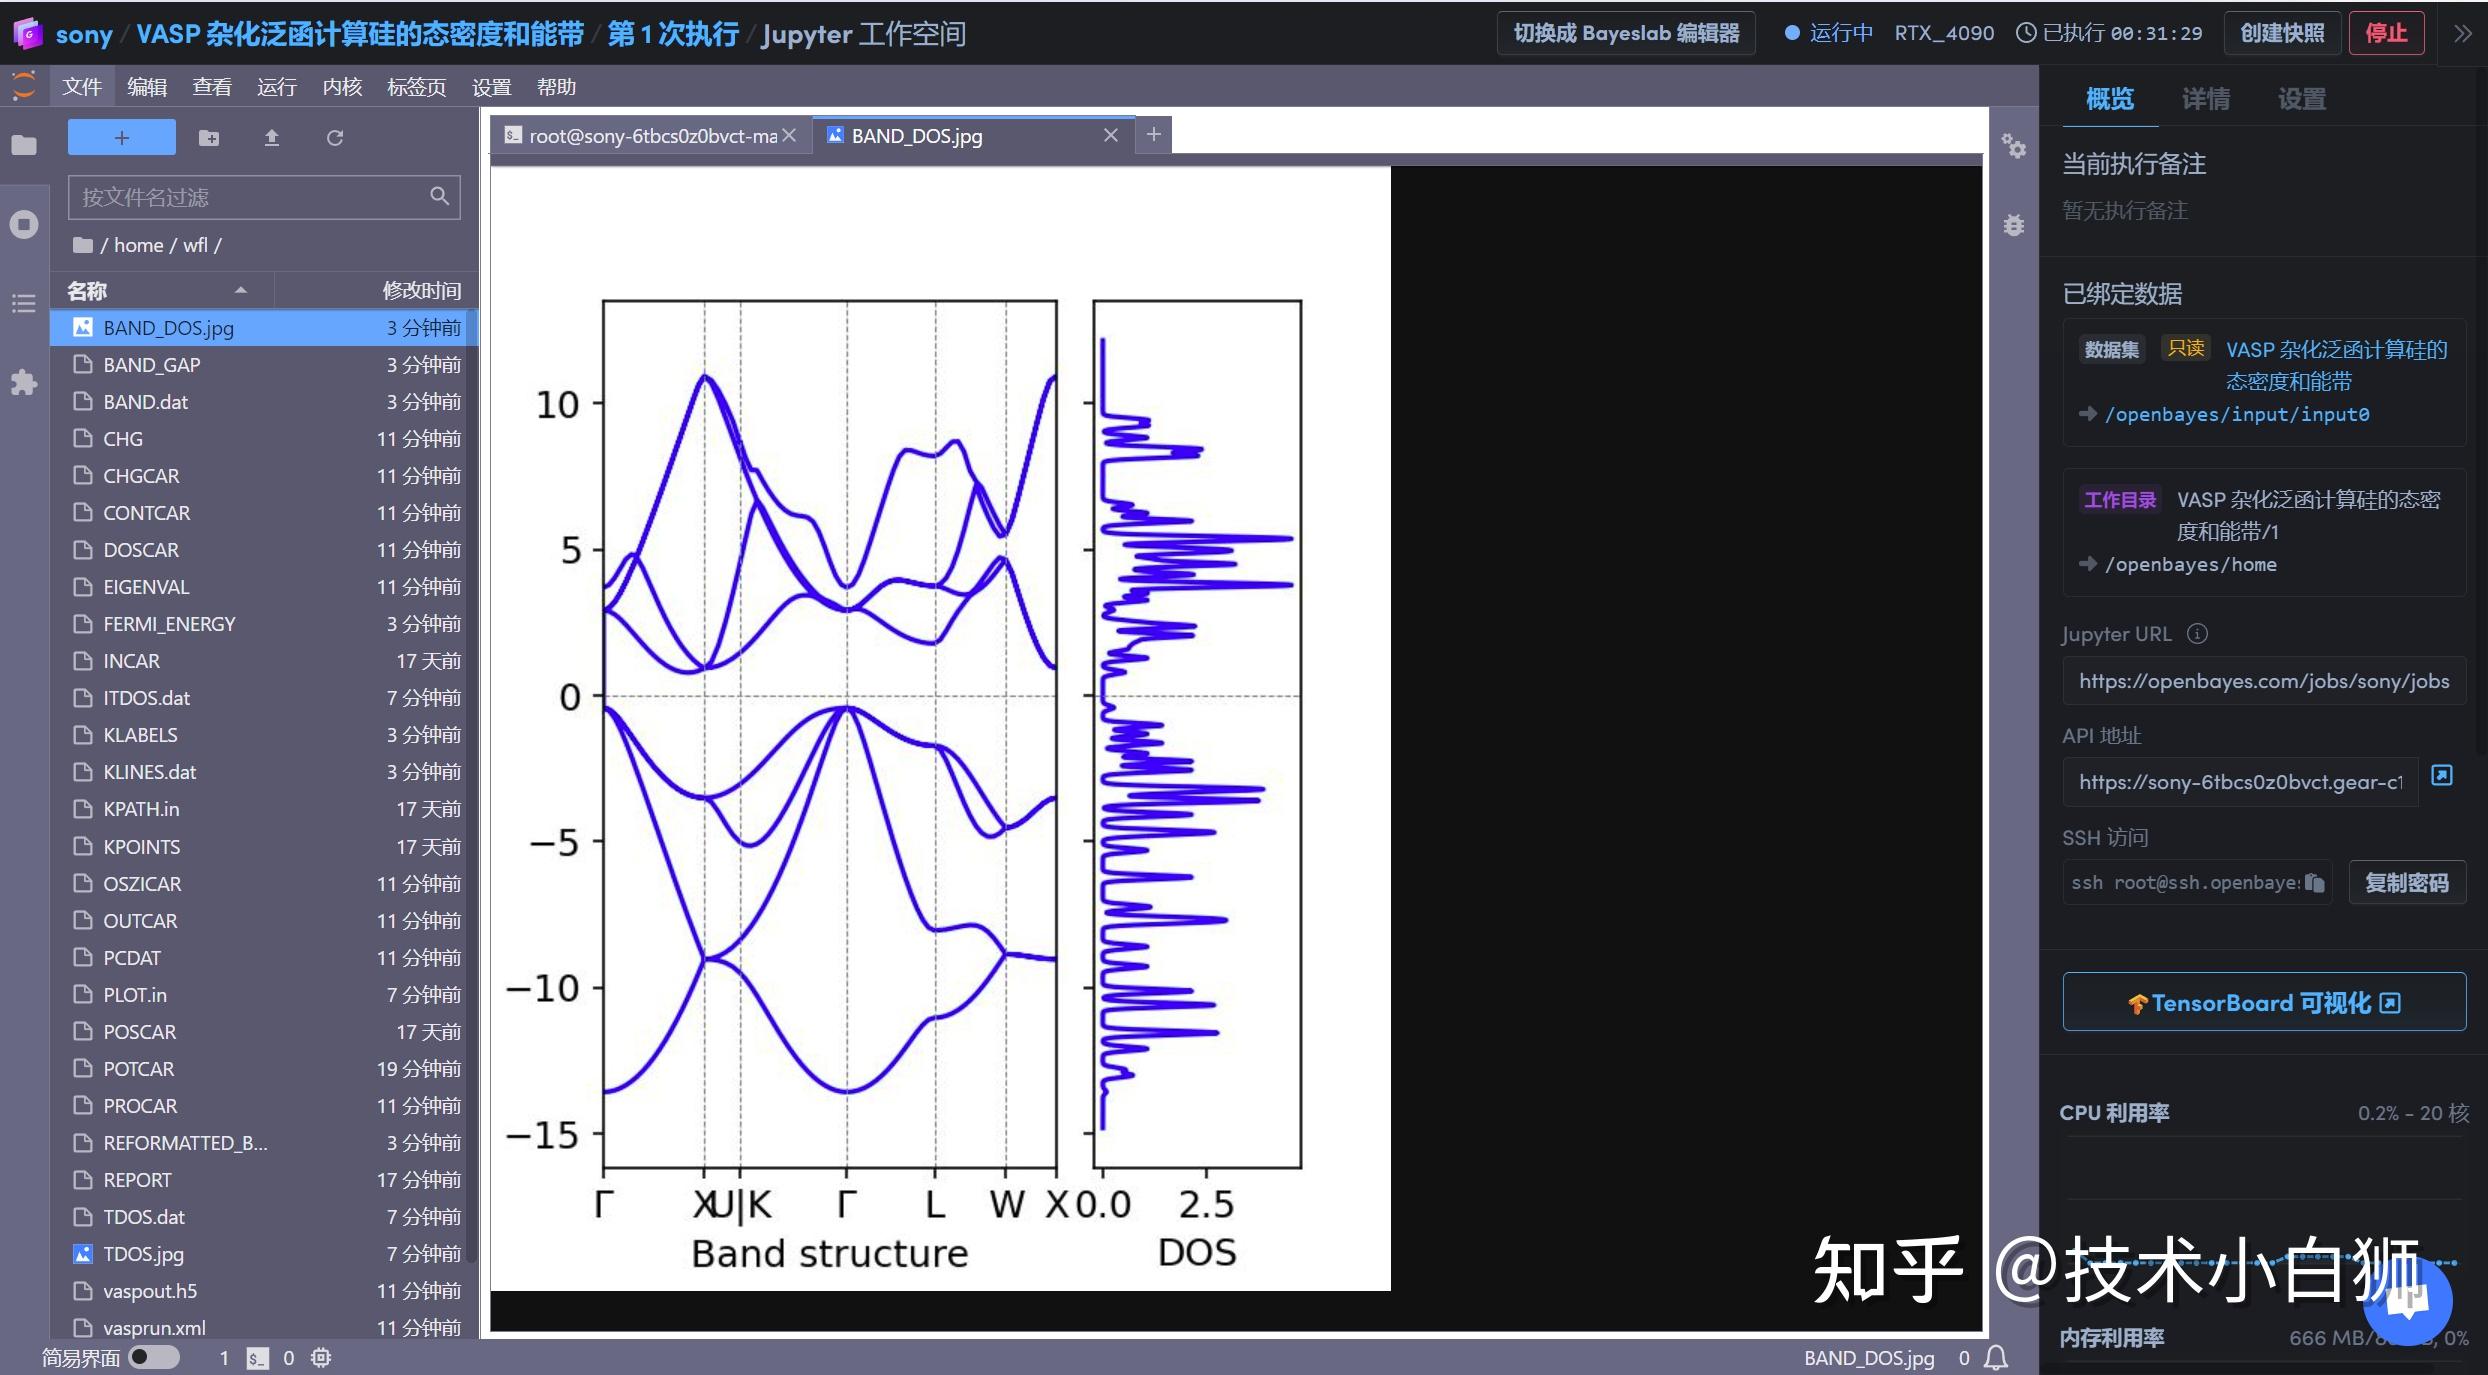Copy the SSH command with clipboard icon
2488x1375 pixels.
(2314, 882)
